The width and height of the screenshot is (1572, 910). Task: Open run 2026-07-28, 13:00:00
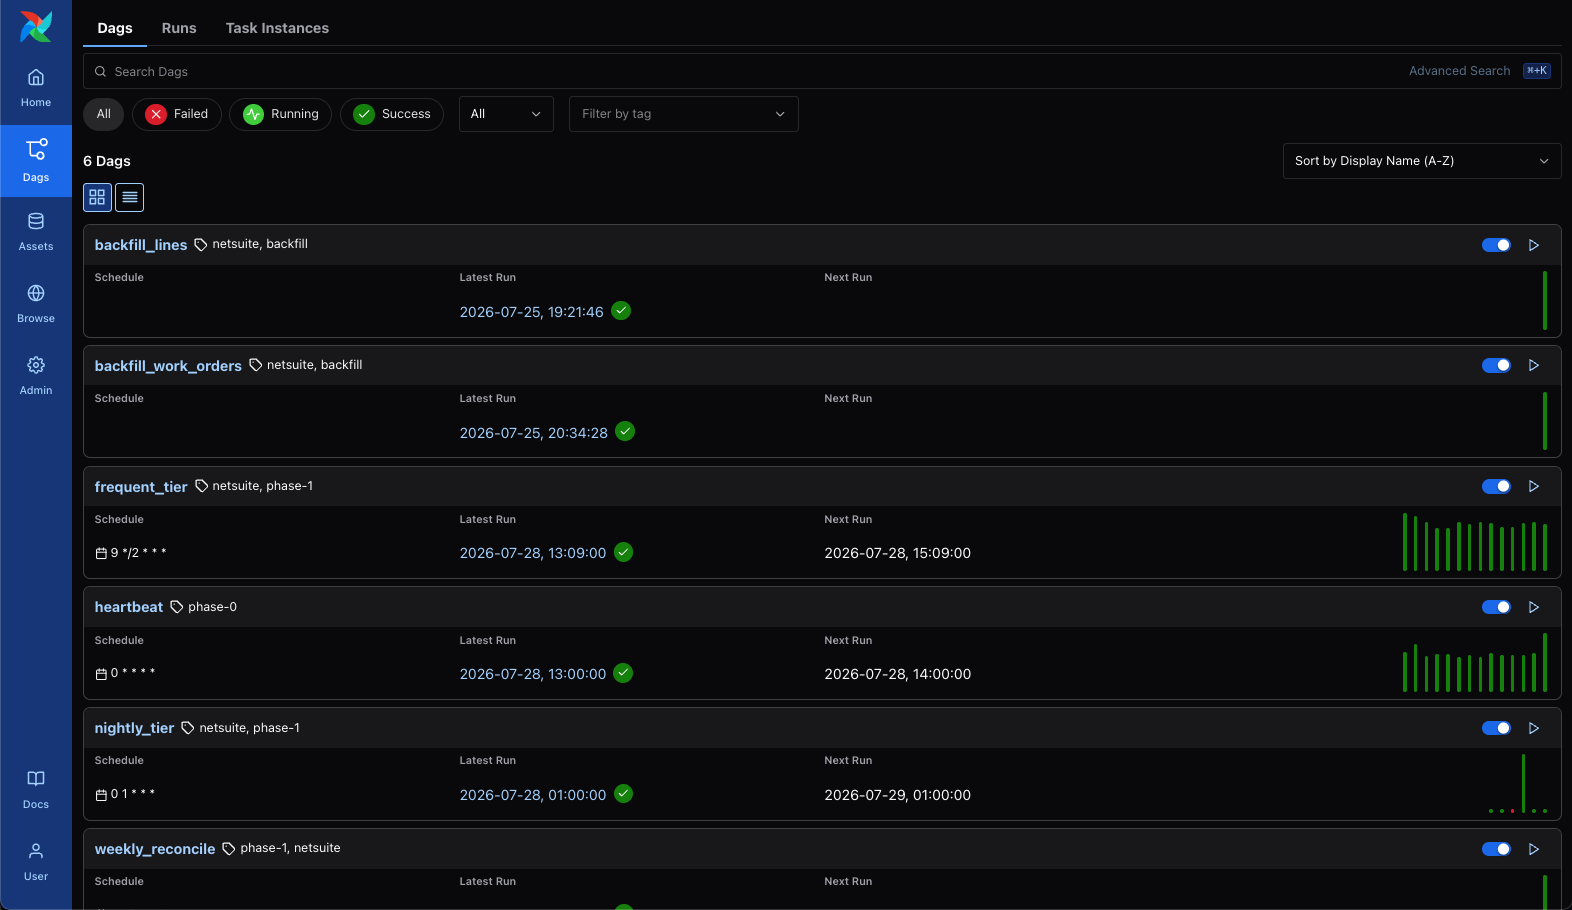(x=532, y=674)
